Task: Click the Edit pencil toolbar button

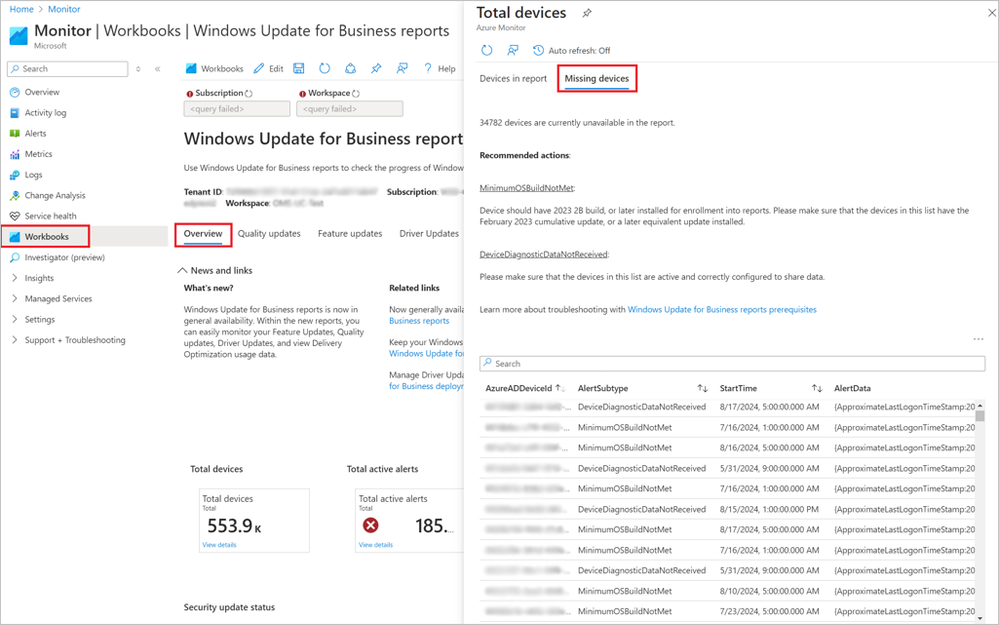Action: (268, 69)
